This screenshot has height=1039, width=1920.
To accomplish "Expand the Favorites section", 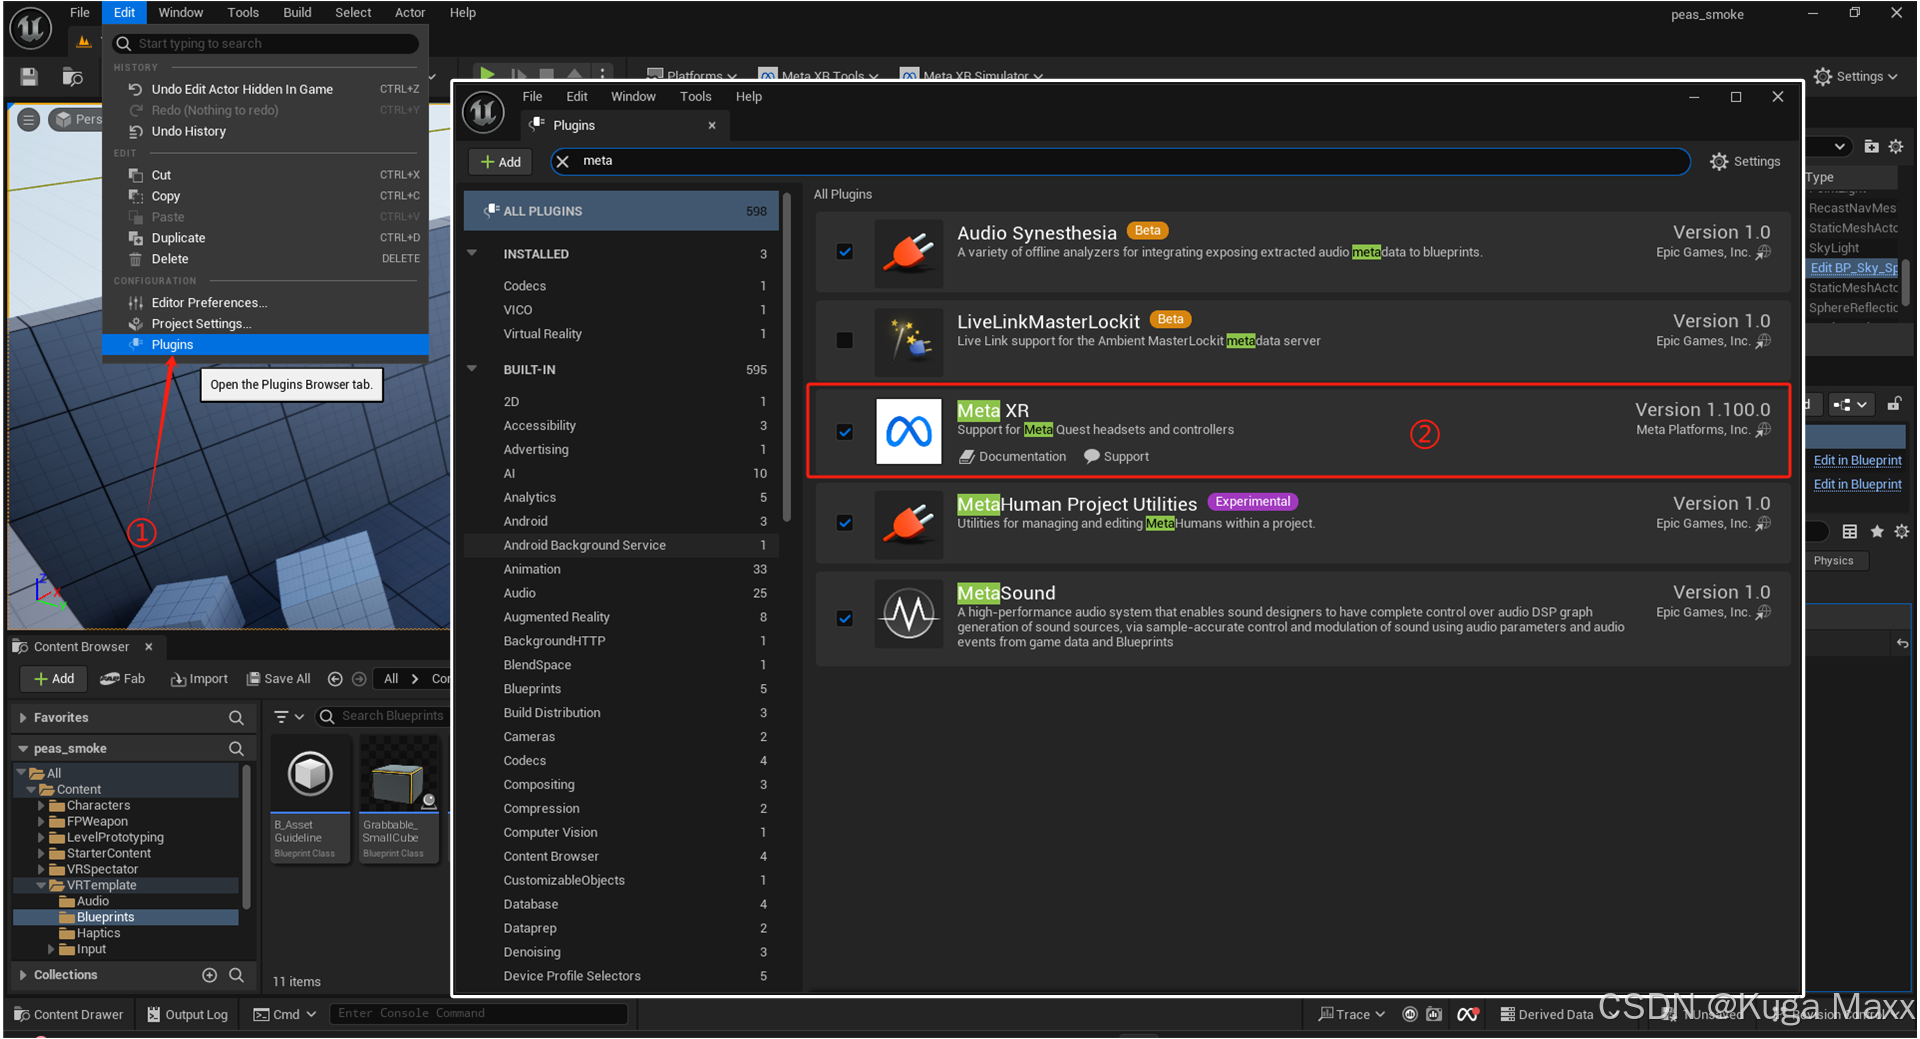I will [22, 717].
